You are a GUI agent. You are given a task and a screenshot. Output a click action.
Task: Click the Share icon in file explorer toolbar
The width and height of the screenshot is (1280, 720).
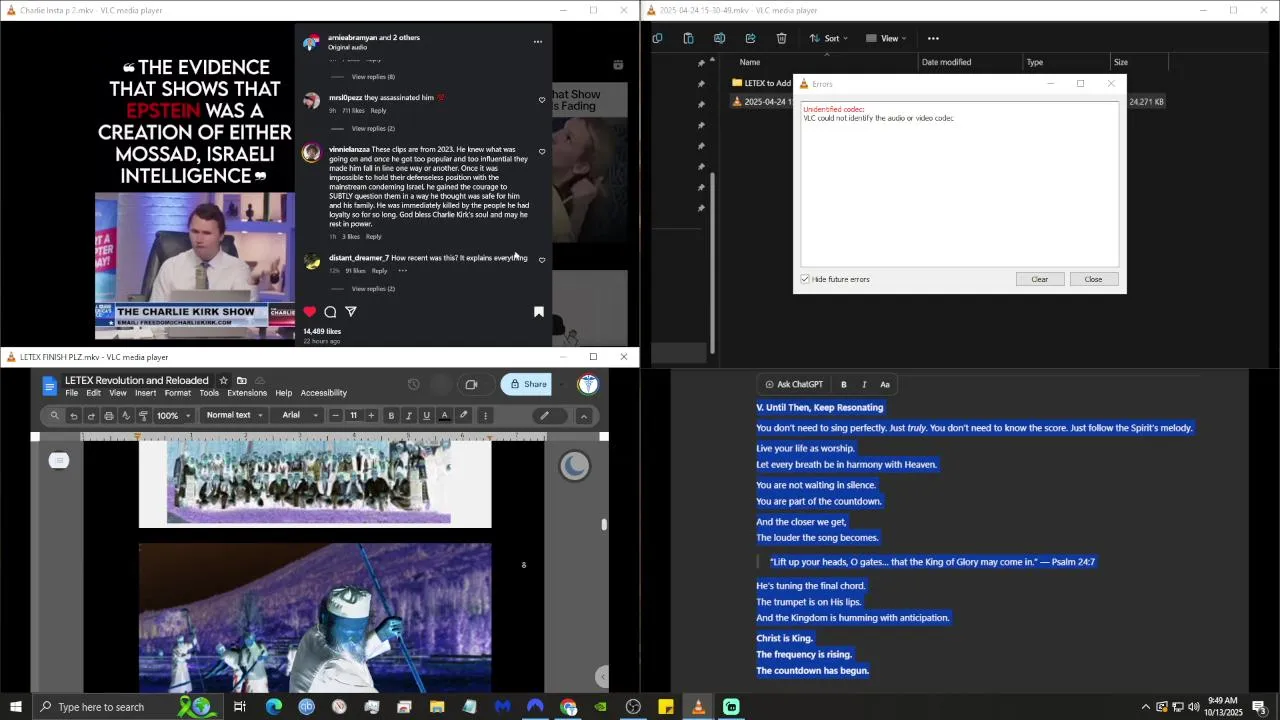pos(750,38)
